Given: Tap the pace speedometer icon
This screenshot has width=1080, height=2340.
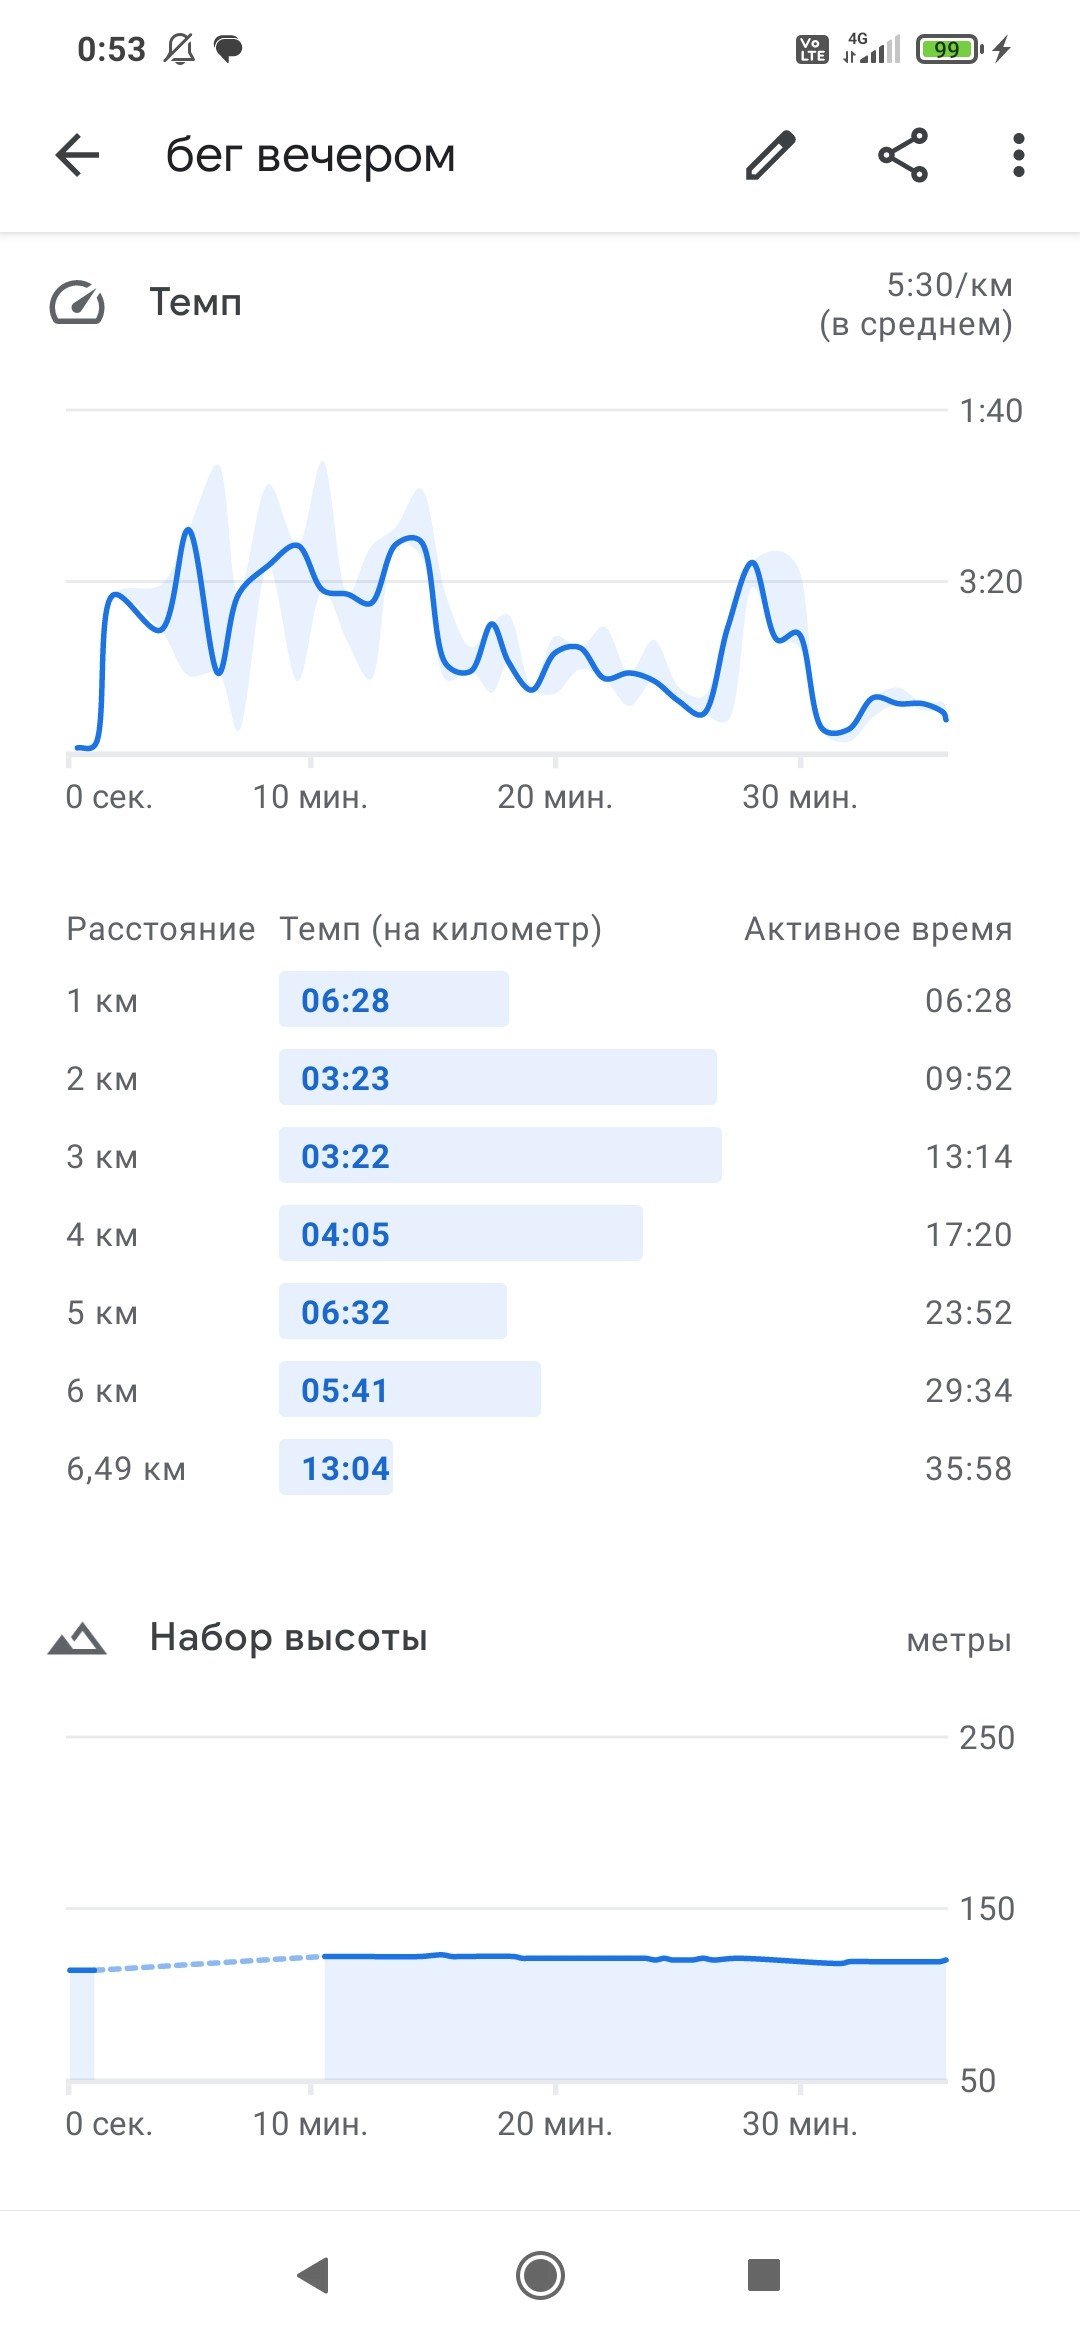Looking at the screenshot, I should [77, 303].
